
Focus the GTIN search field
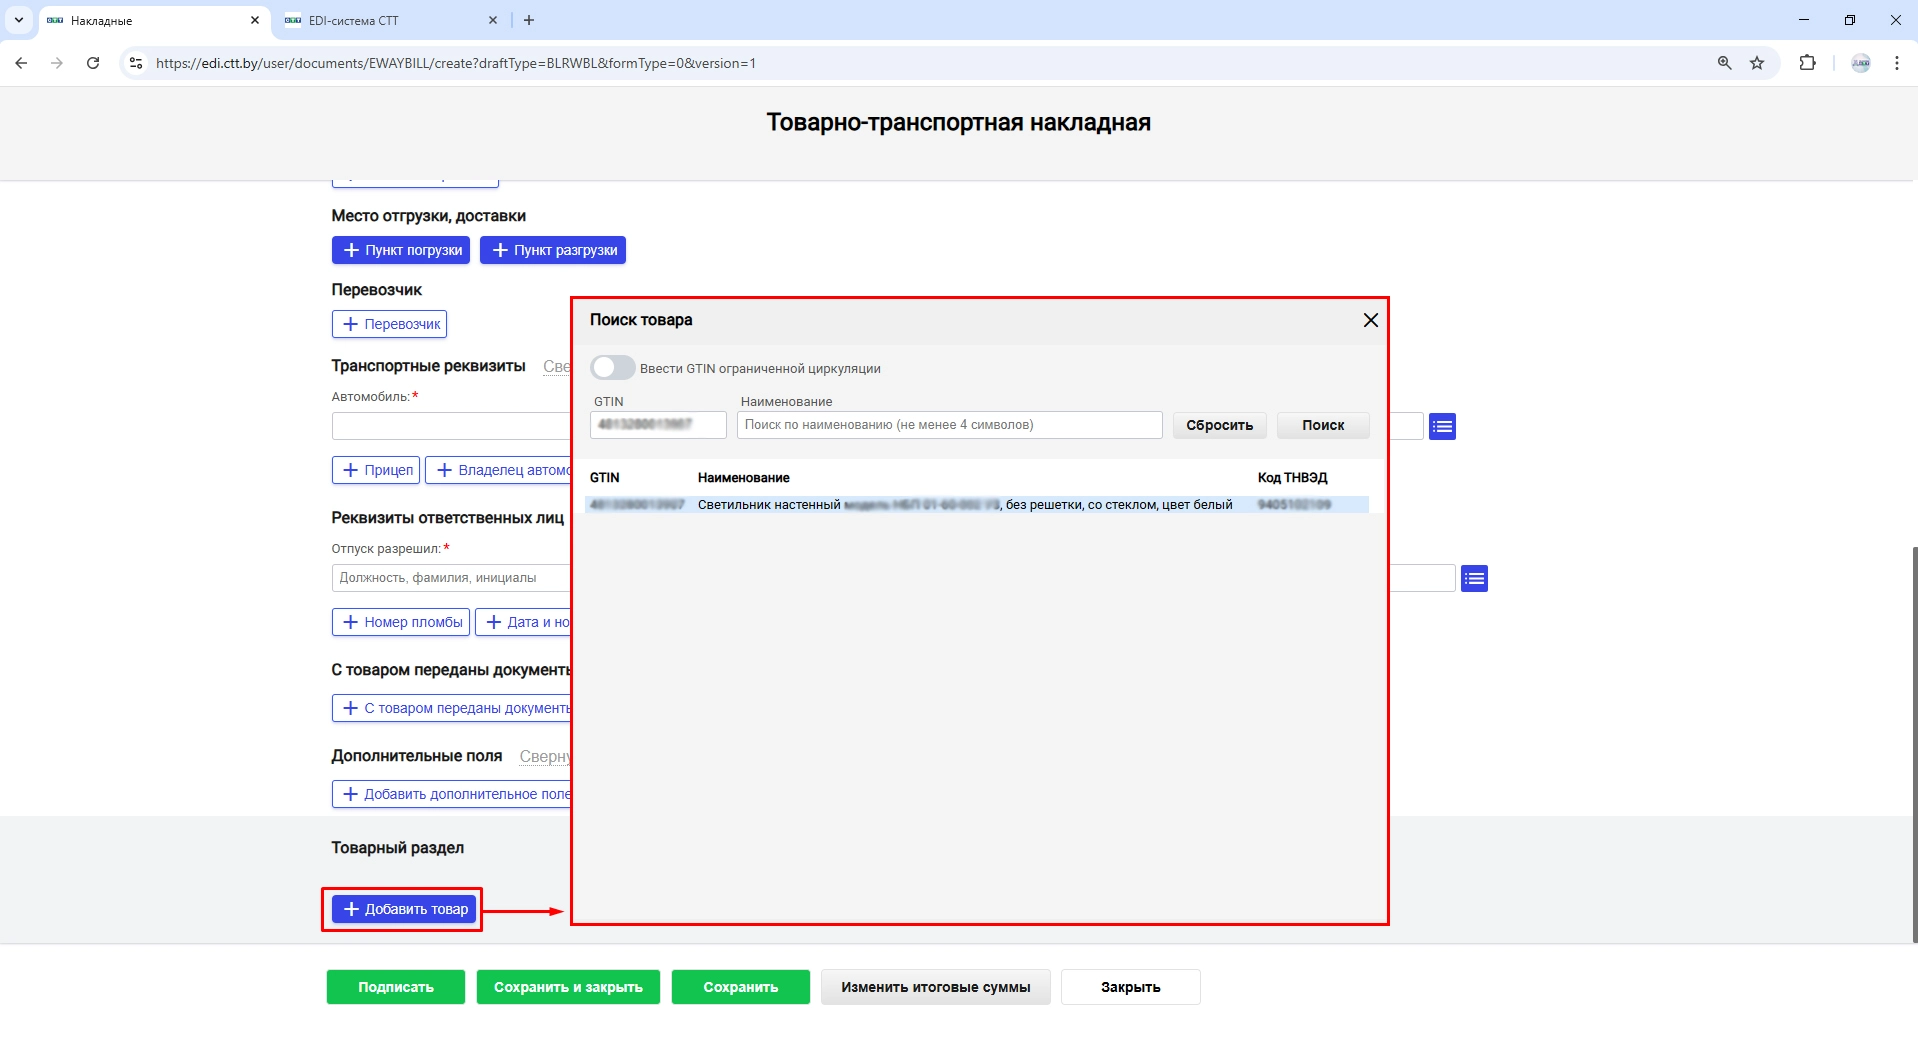[658, 425]
